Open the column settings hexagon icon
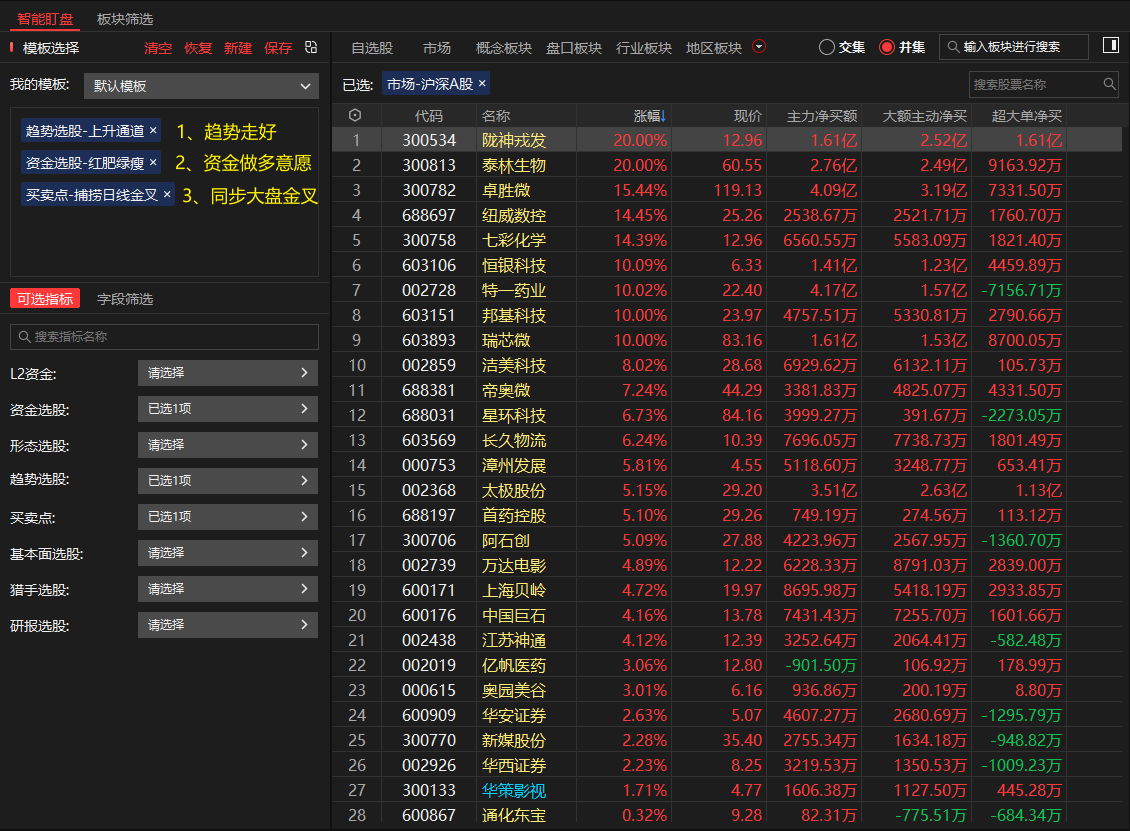This screenshot has width=1130, height=831. 355,115
